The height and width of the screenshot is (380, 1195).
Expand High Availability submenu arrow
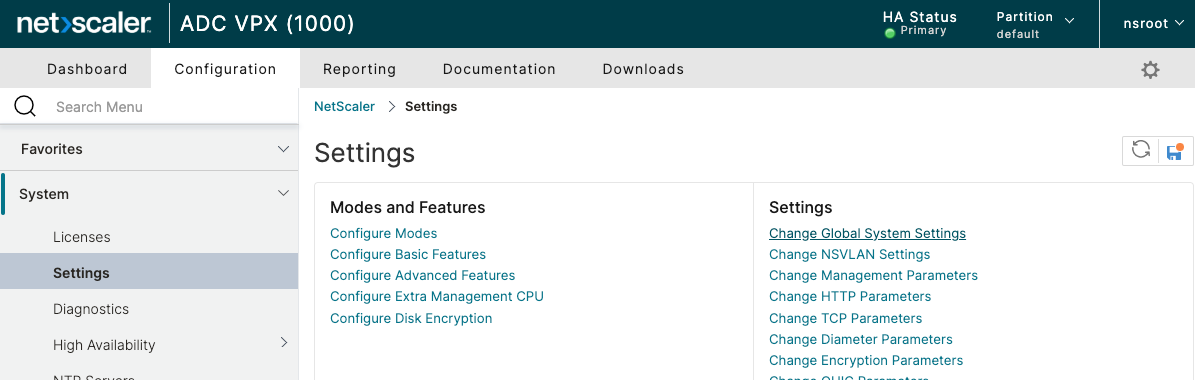click(284, 343)
